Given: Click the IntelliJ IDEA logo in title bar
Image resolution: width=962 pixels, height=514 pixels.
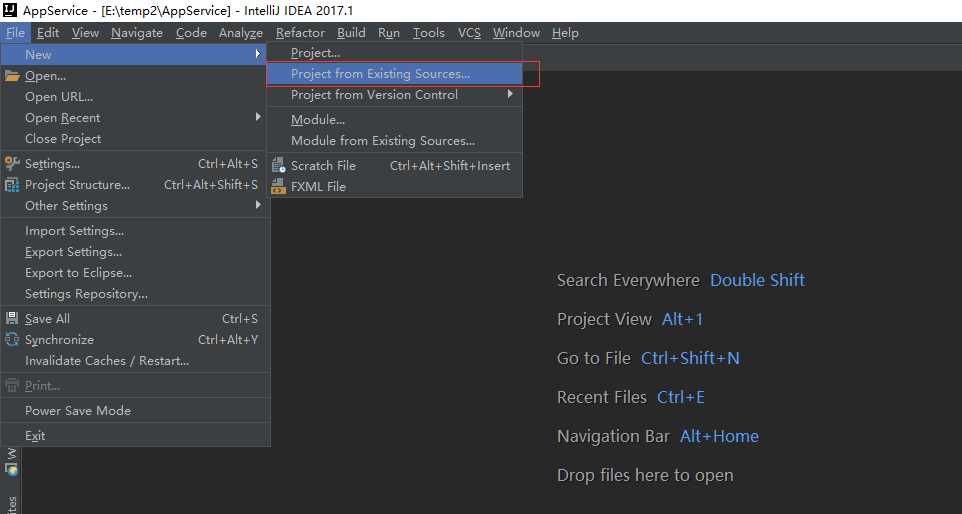Looking at the screenshot, I should [9, 10].
